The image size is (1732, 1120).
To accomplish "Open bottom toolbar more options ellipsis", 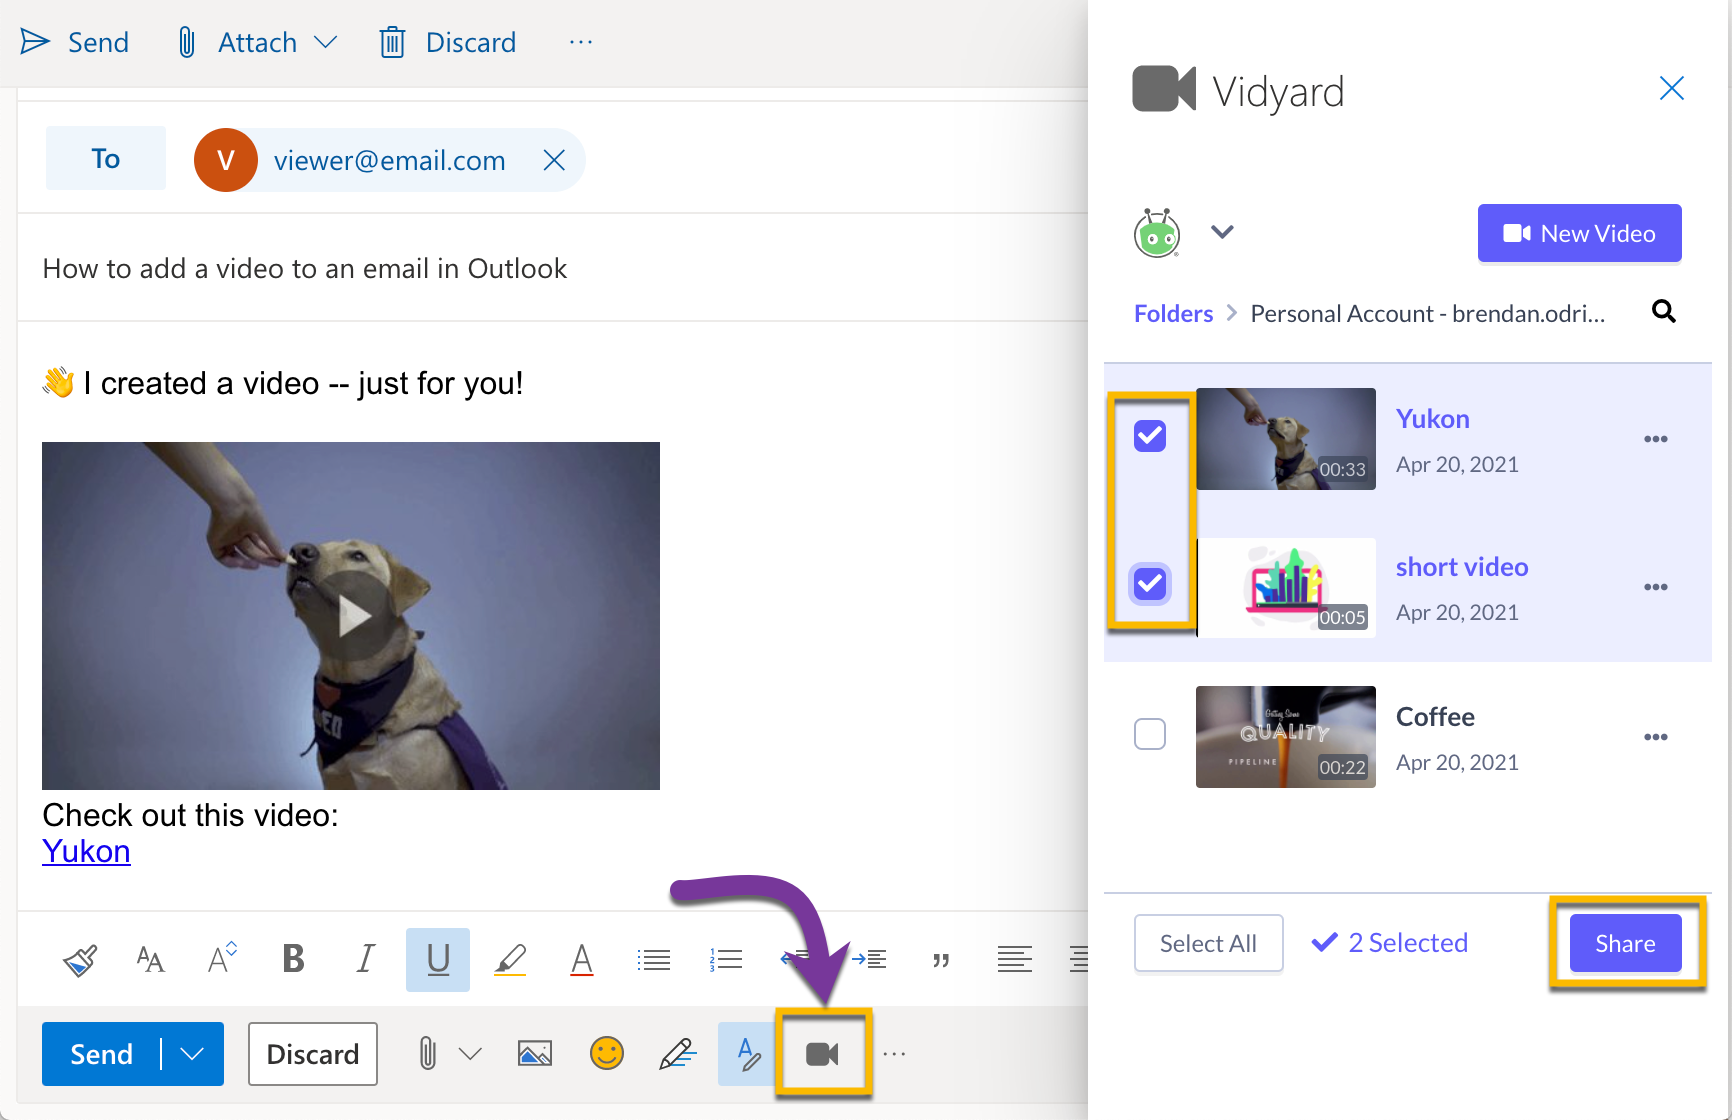I will coord(894,1054).
